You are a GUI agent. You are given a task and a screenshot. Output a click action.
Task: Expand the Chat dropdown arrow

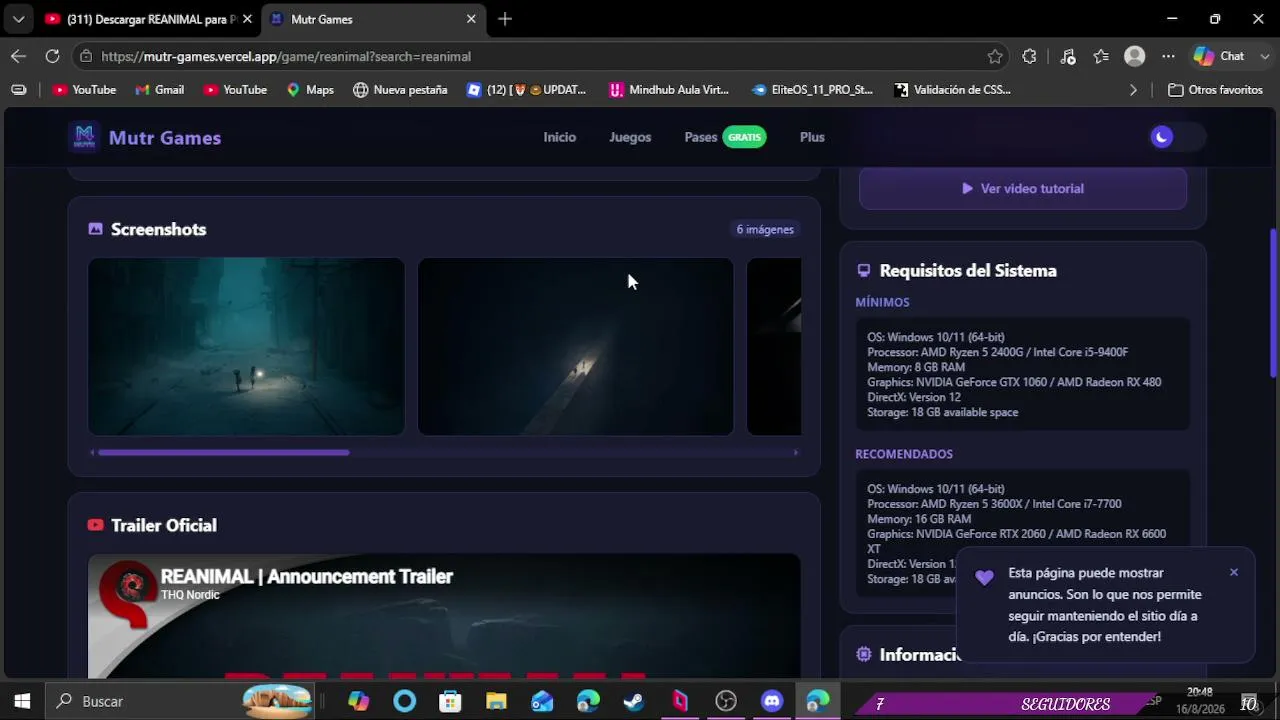pos(1264,56)
